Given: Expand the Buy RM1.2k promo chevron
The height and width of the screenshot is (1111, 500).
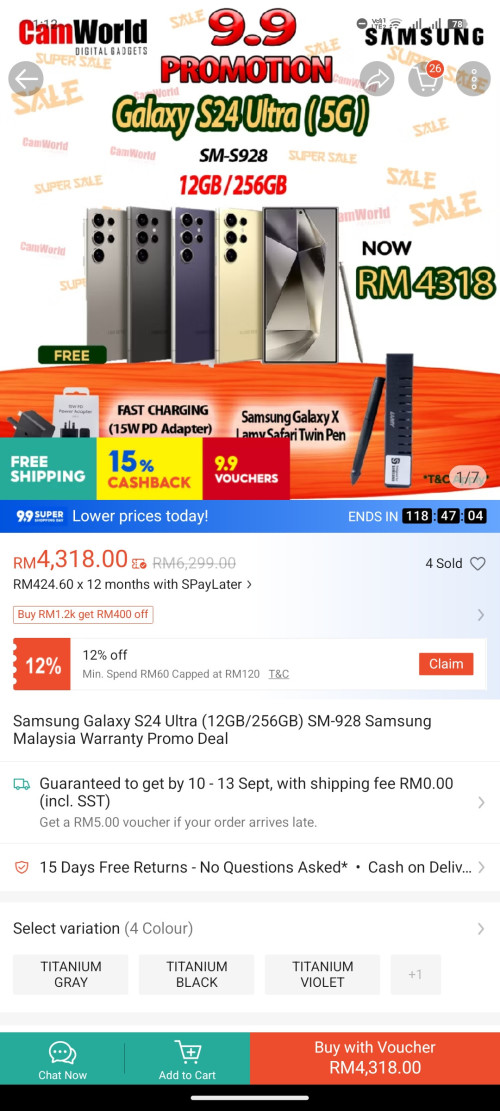Looking at the screenshot, I should [481, 615].
